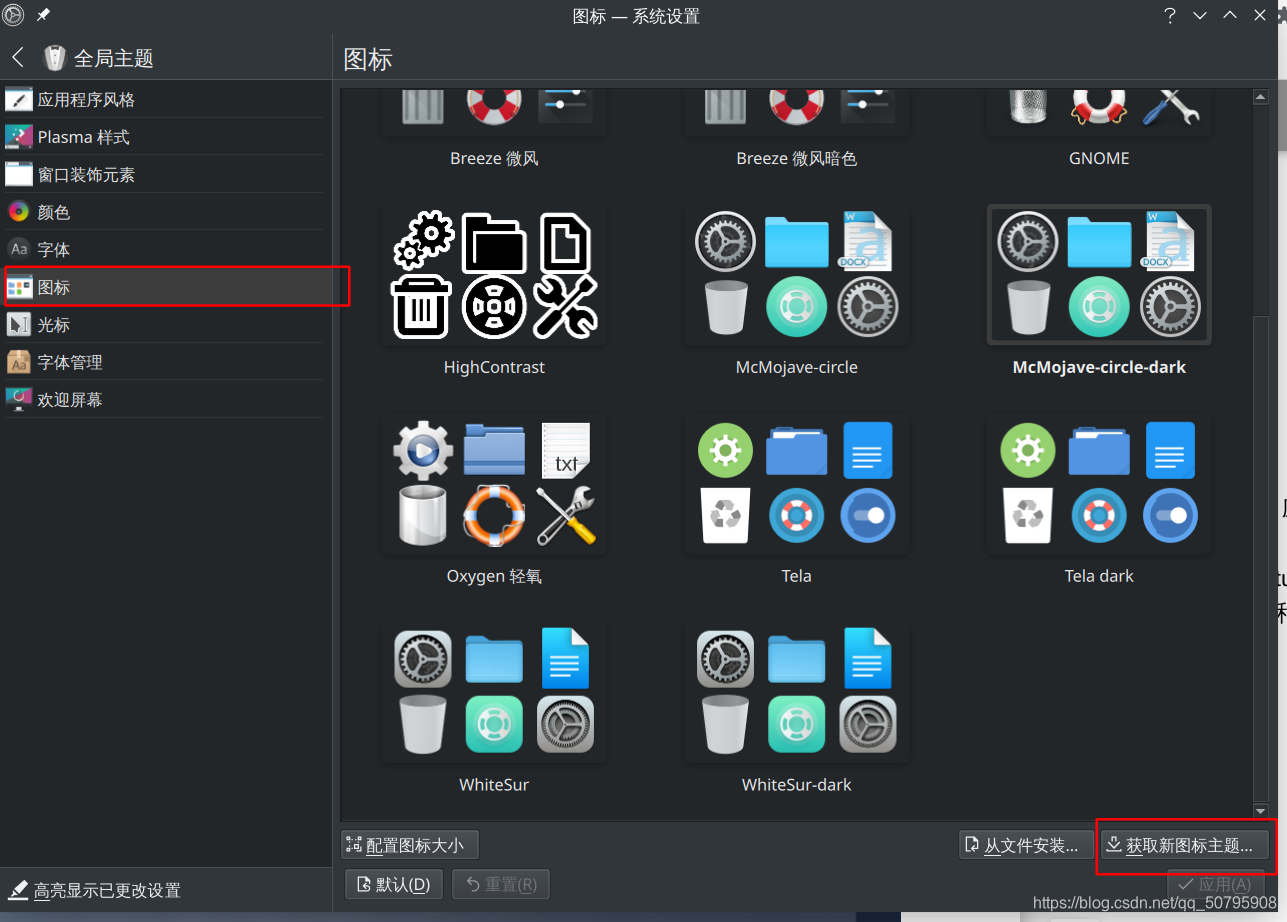This screenshot has width=1287, height=922.
Task: Select the Oxygen 轻氧 icon theme
Action: click(x=494, y=502)
